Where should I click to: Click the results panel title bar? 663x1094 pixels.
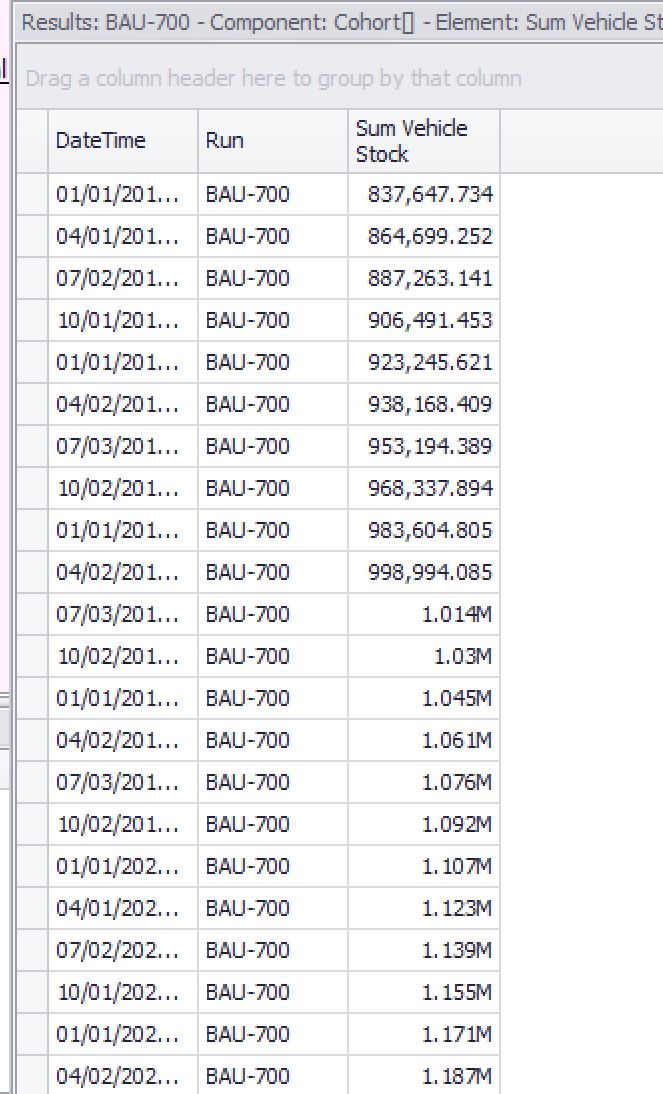pos(339,22)
